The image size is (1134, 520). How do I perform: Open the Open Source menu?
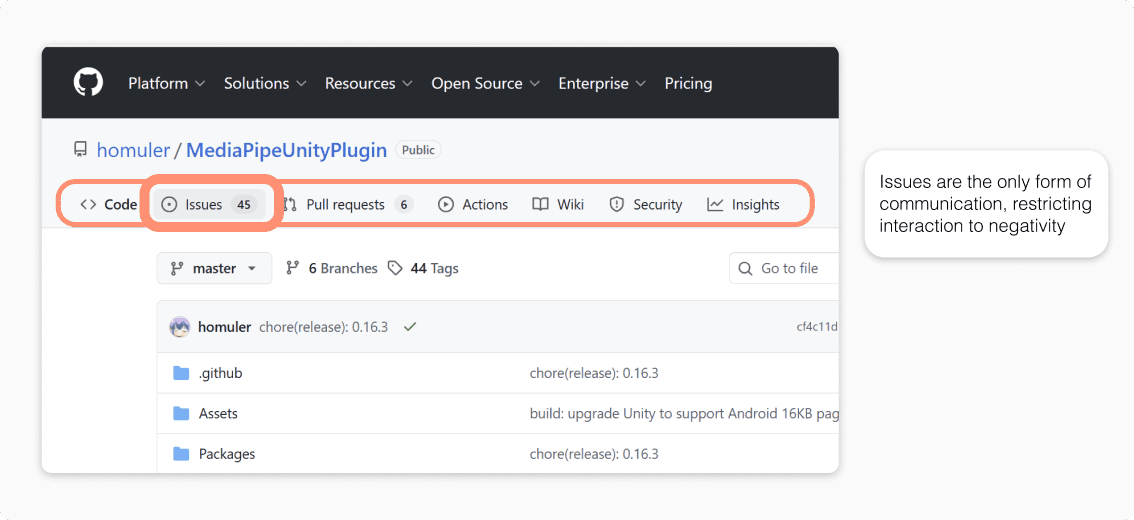click(x=486, y=84)
